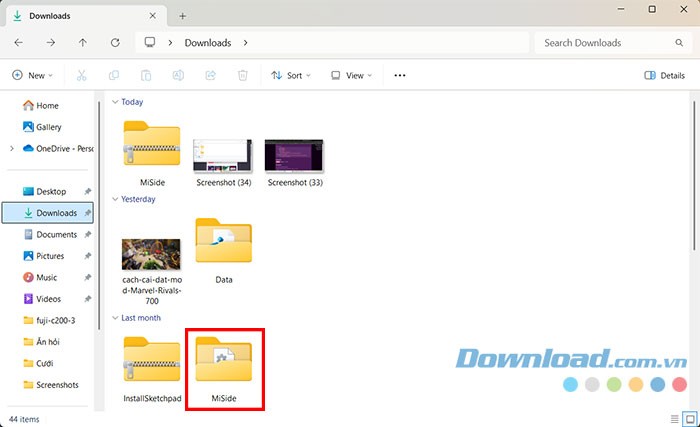The width and height of the screenshot is (700, 427).
Task: Click the Copy icon in toolbar
Action: point(114,75)
